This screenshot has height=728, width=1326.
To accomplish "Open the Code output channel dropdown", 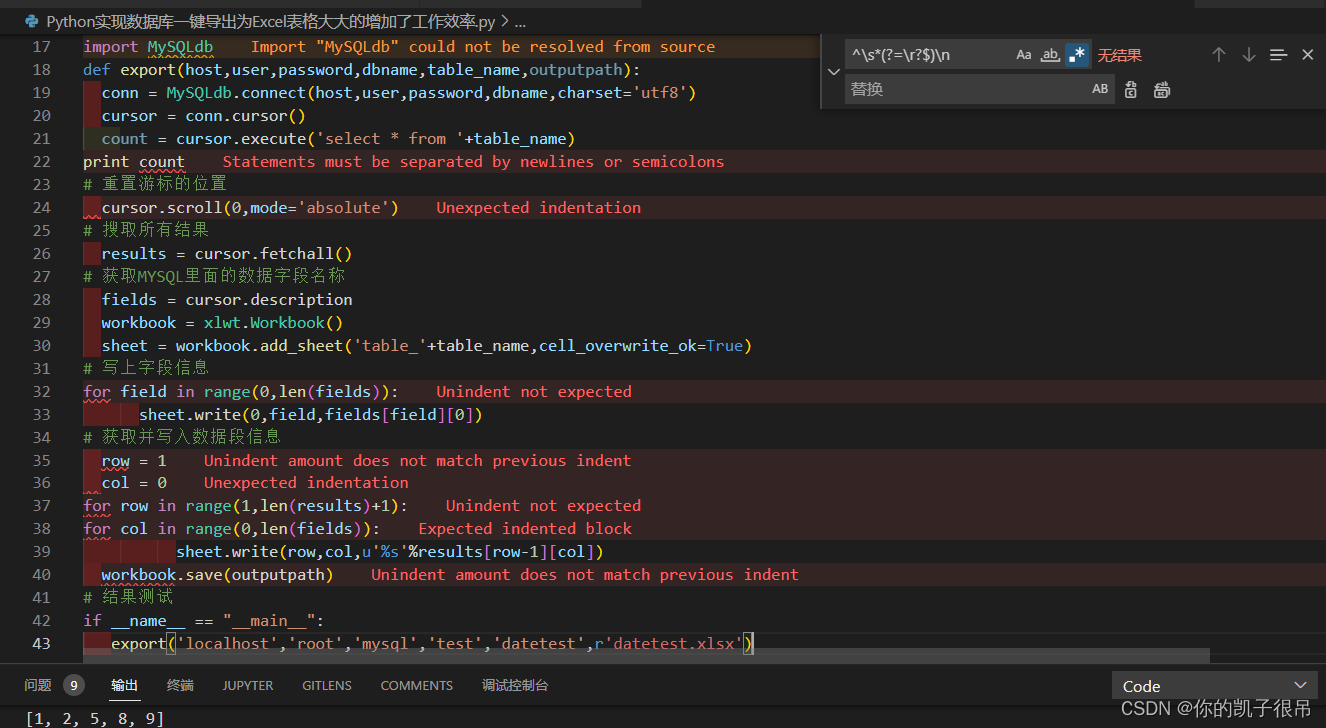I will click(1214, 686).
